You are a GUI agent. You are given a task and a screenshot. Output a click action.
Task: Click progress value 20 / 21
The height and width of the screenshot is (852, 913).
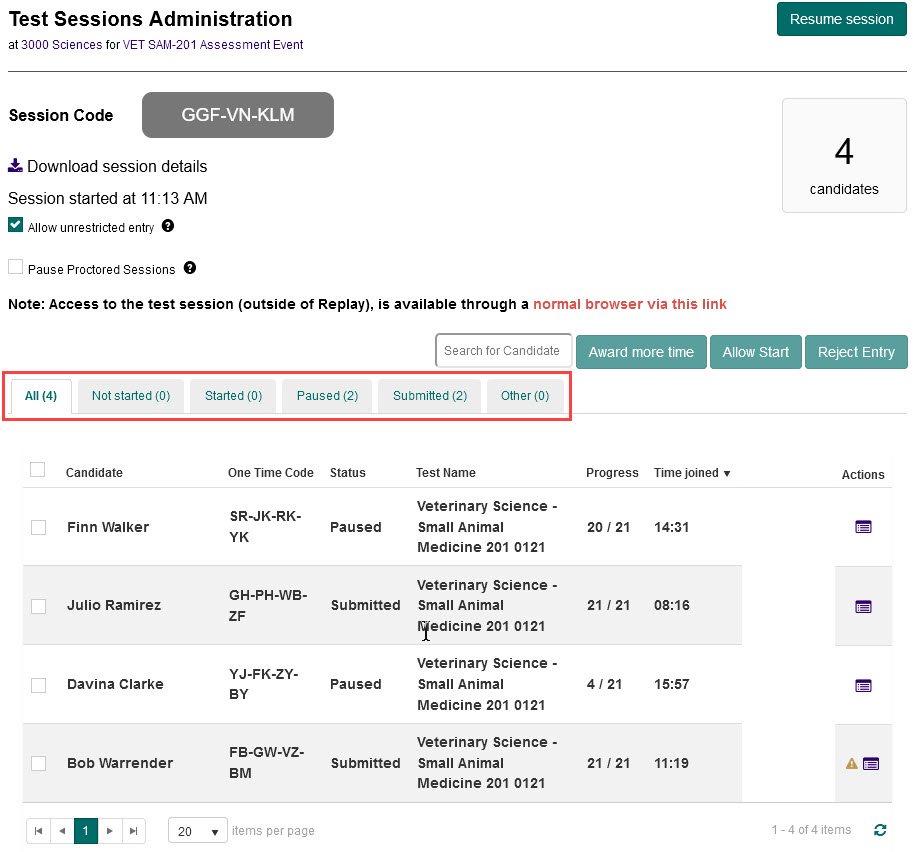[x=608, y=527]
